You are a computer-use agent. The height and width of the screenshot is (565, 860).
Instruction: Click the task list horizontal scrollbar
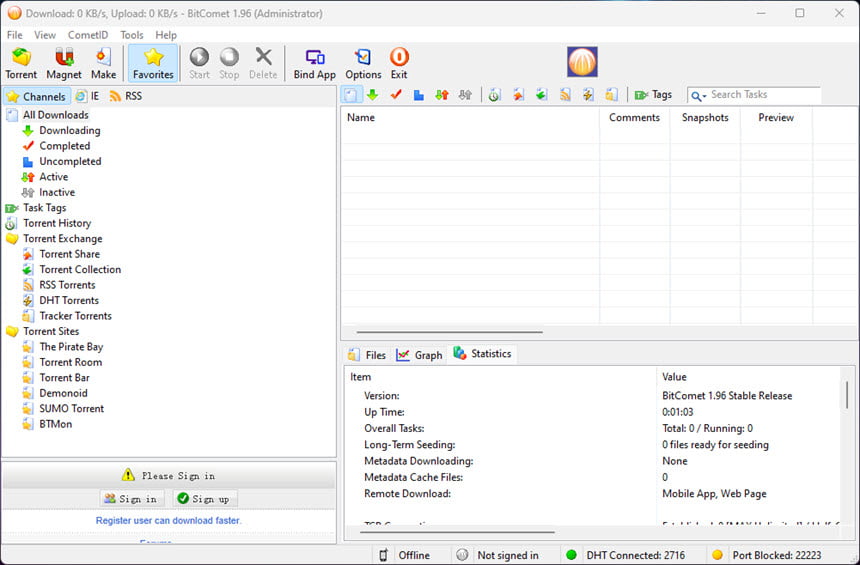[449, 332]
